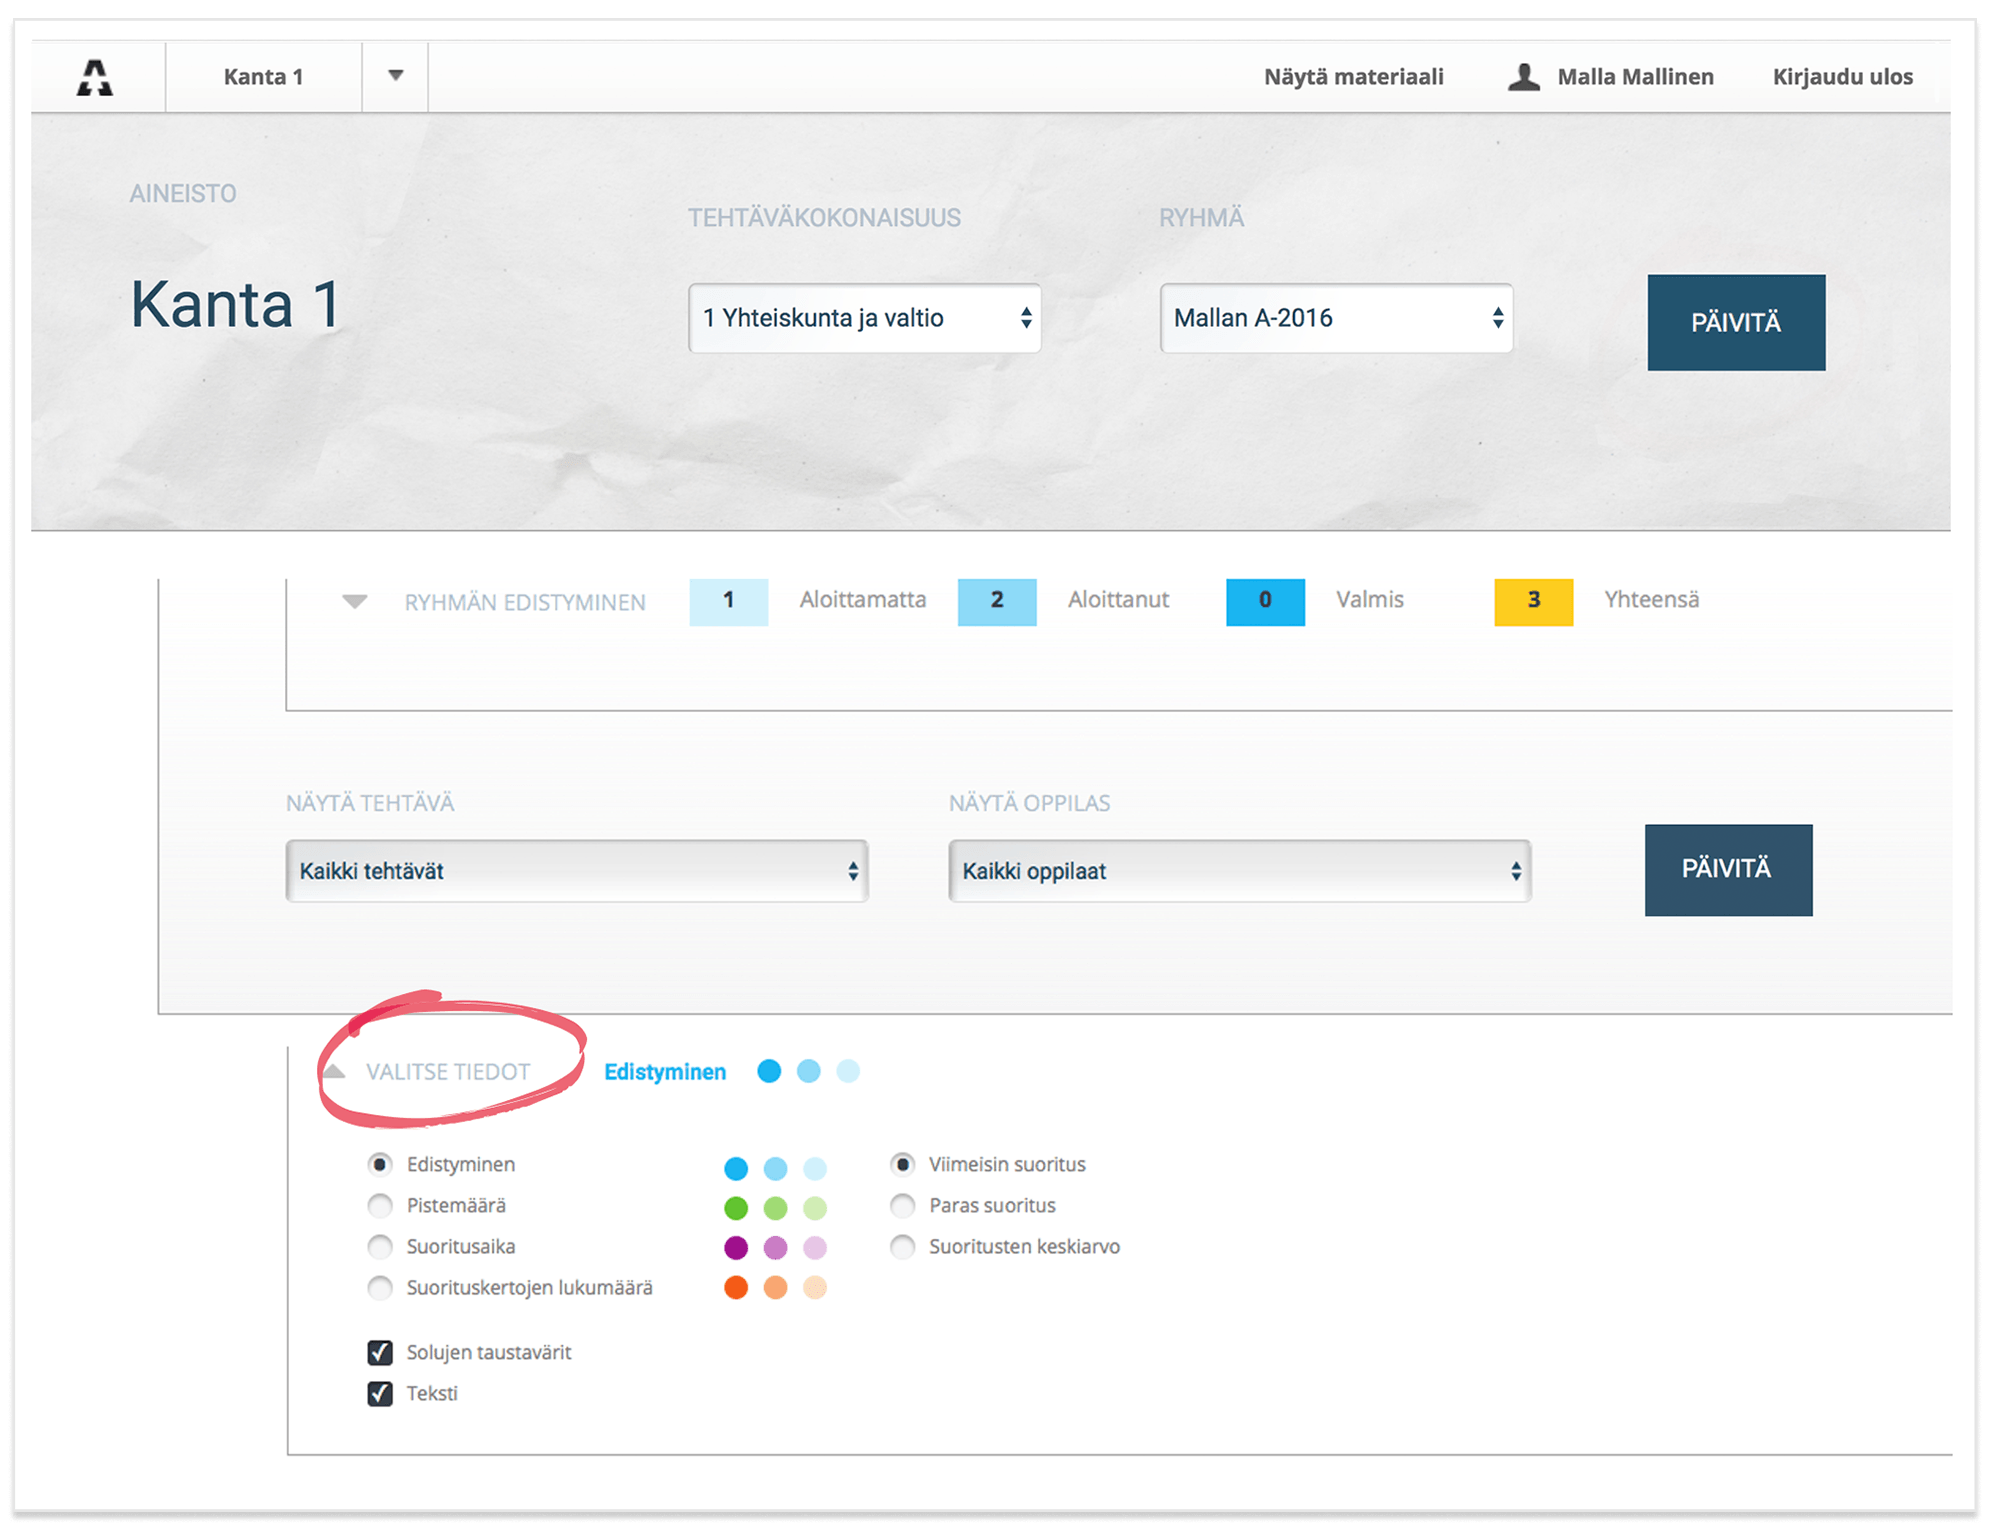Screen dimensions: 2000x1530
Task: Click the dark purple dot in Suoritusaika row
Action: tap(736, 1247)
